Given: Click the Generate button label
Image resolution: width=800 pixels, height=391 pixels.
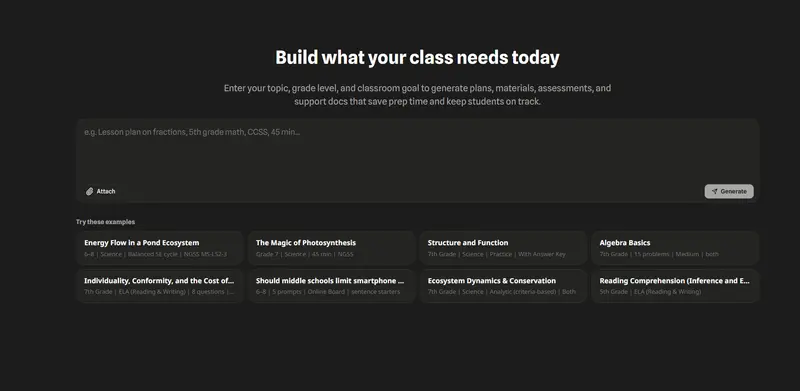Looking at the screenshot, I should pos(734,191).
